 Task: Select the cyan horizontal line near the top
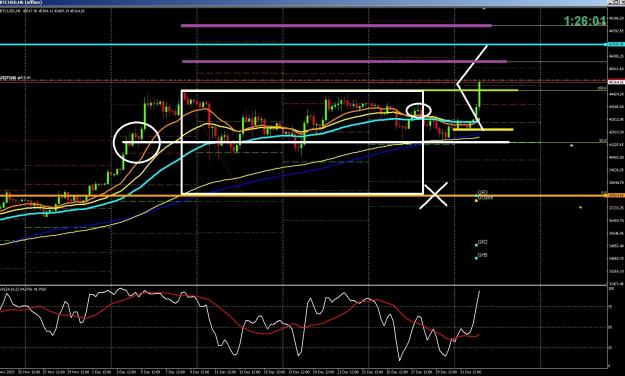303,44
